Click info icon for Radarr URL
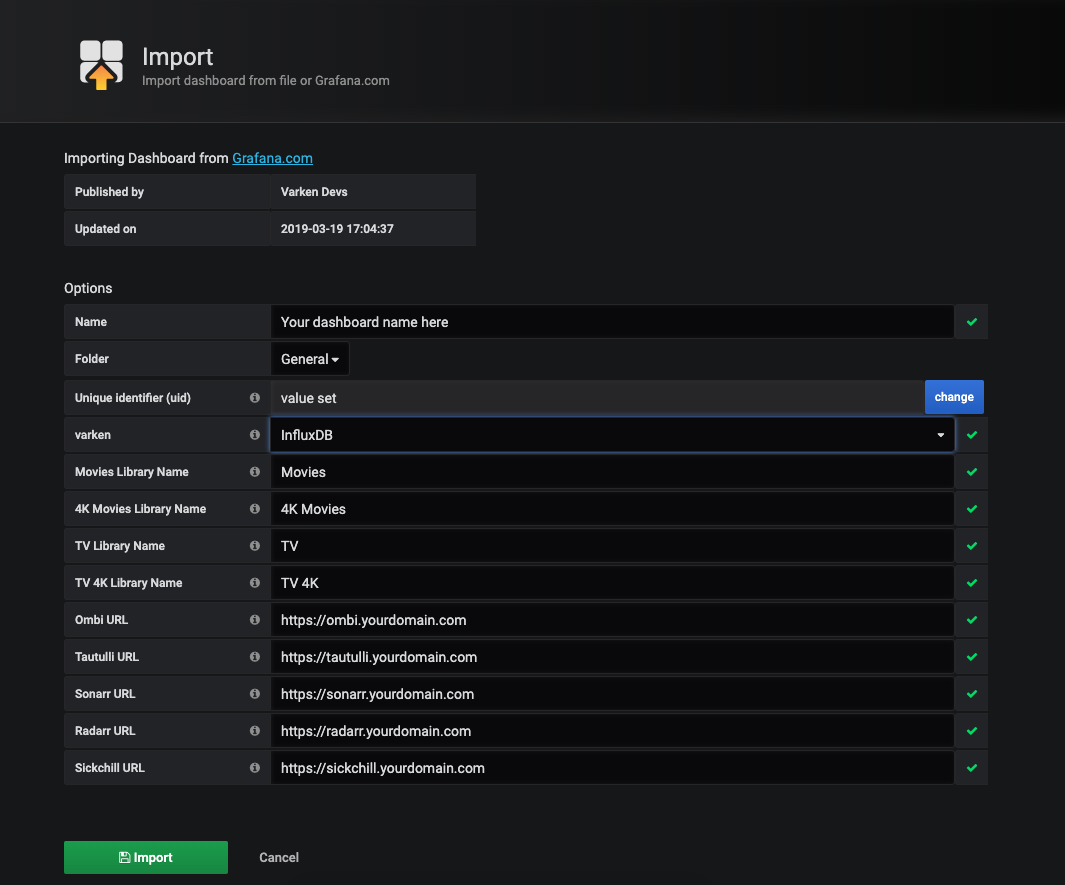 point(255,731)
